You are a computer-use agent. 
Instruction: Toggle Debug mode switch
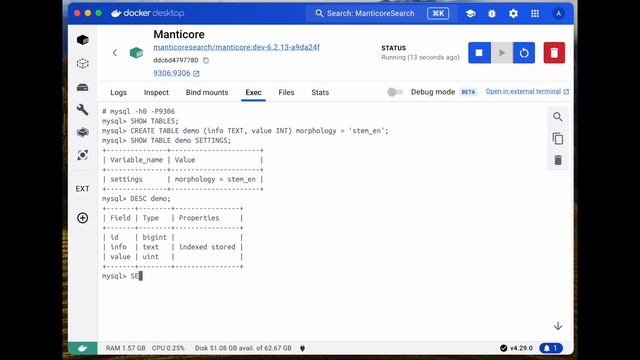(395, 92)
